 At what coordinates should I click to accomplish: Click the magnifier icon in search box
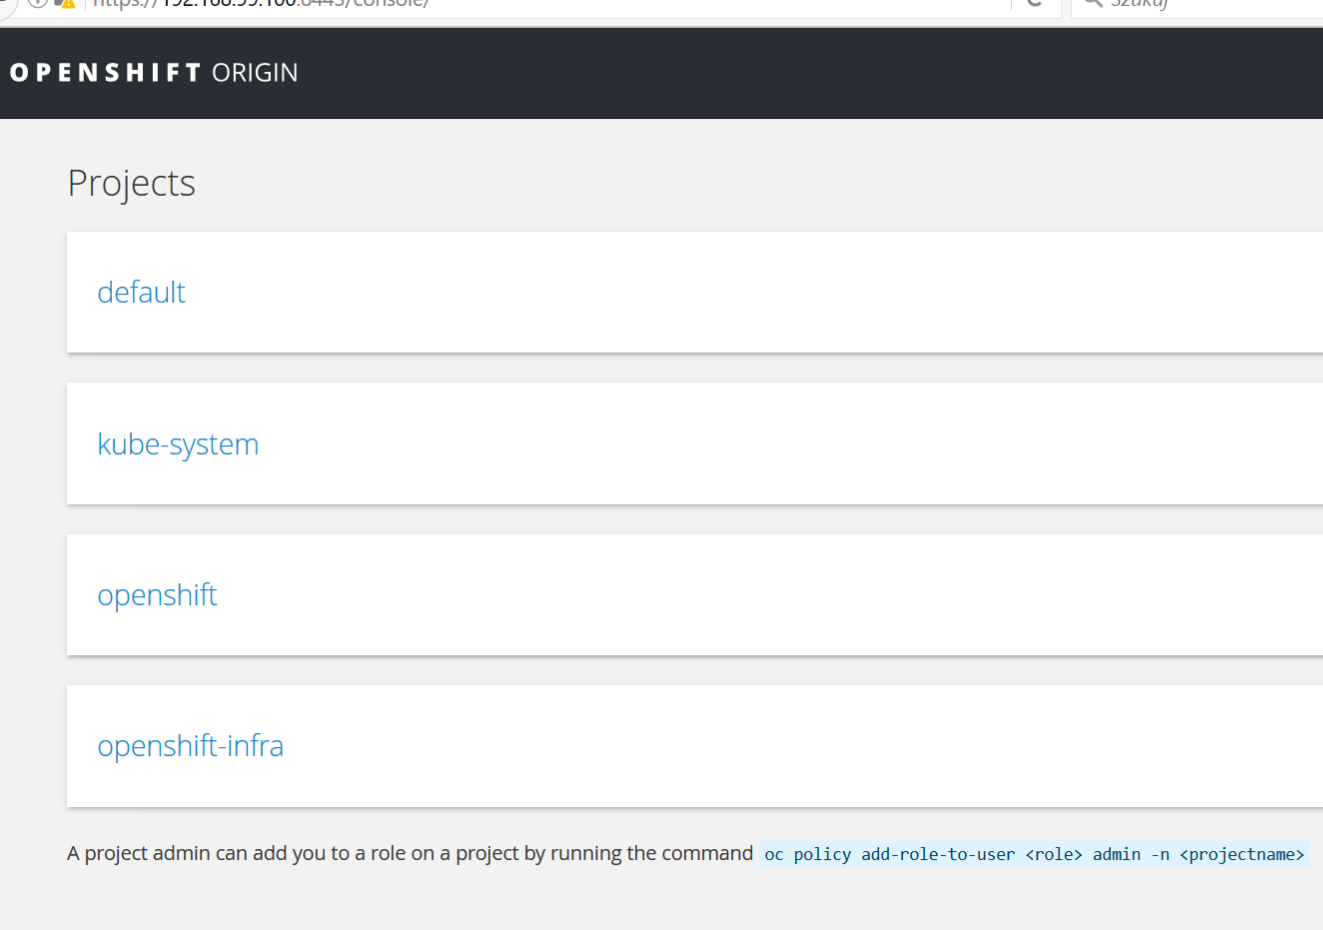click(1093, 3)
